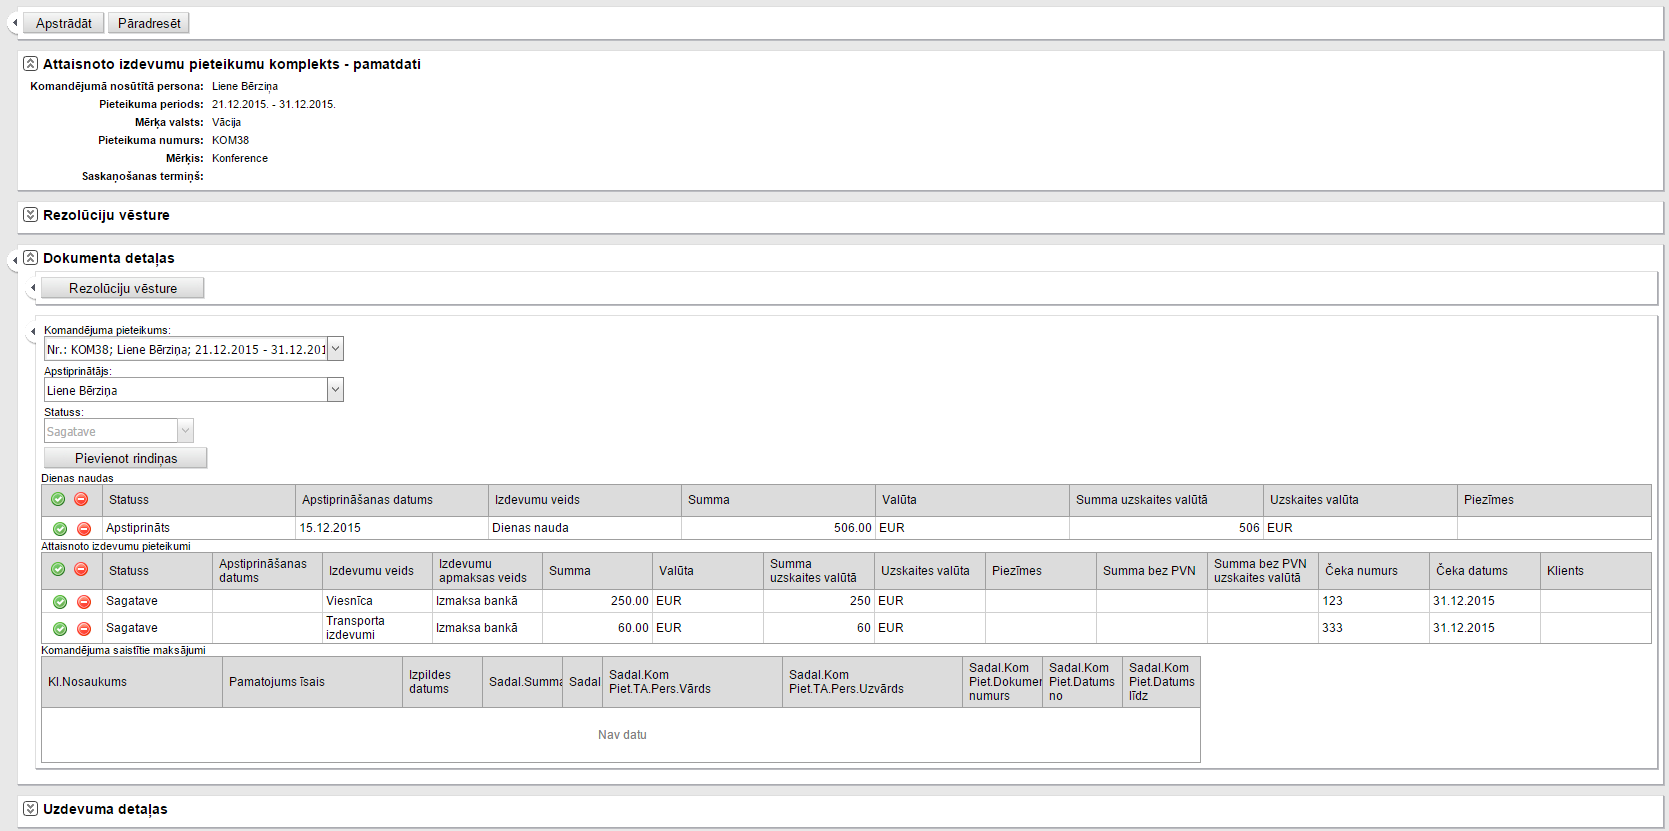Click the Apstrādāt button
Screen dimensions: 1669x831
[x=64, y=23]
